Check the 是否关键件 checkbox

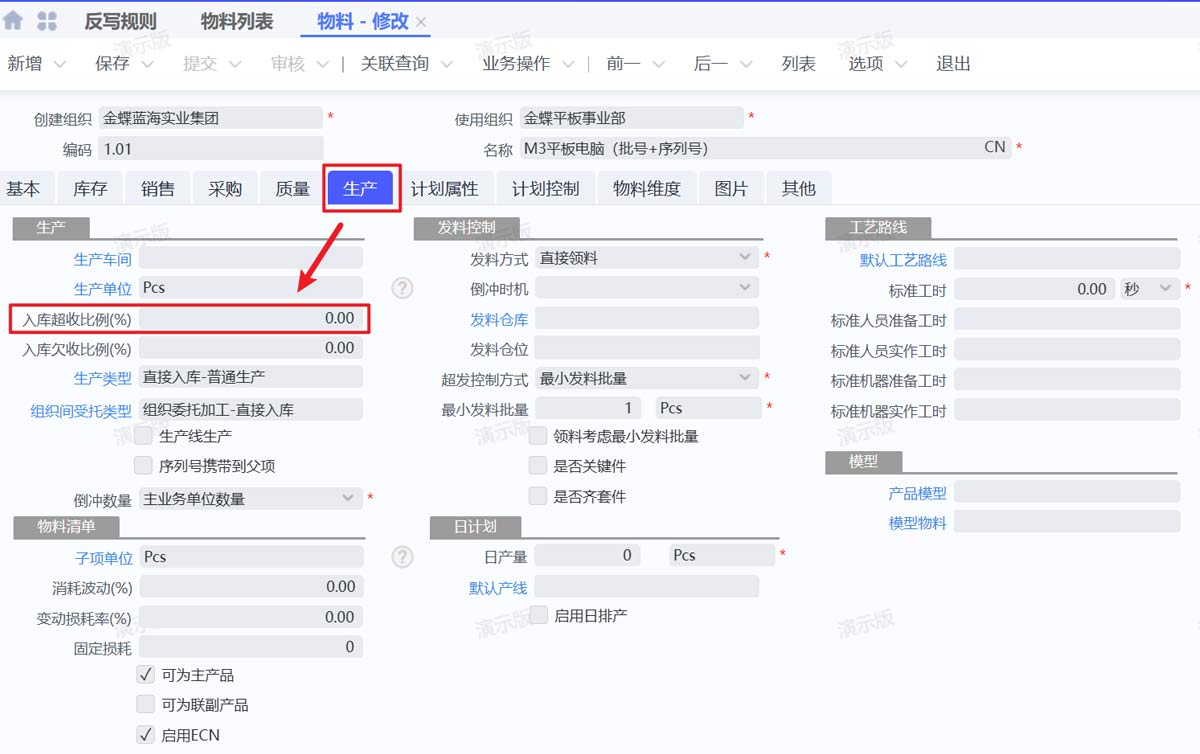tap(537, 465)
